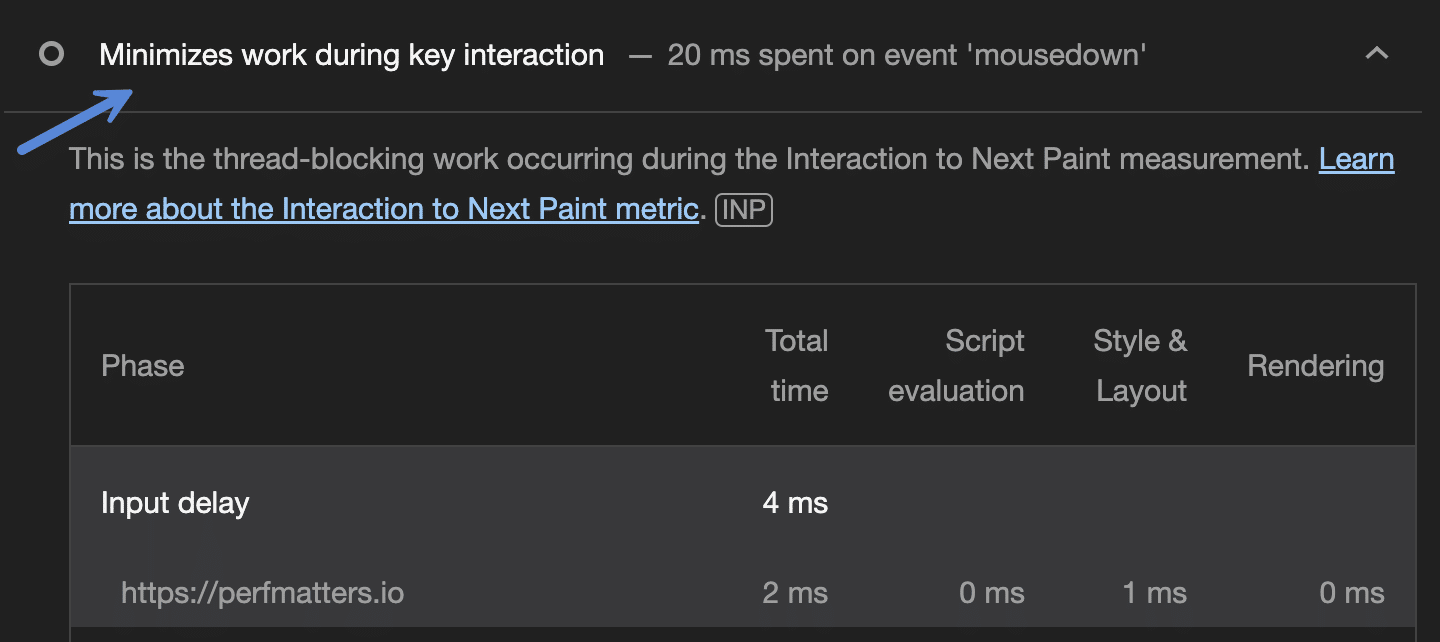Click the INP metric badge
This screenshot has width=1440, height=642.
point(744,210)
